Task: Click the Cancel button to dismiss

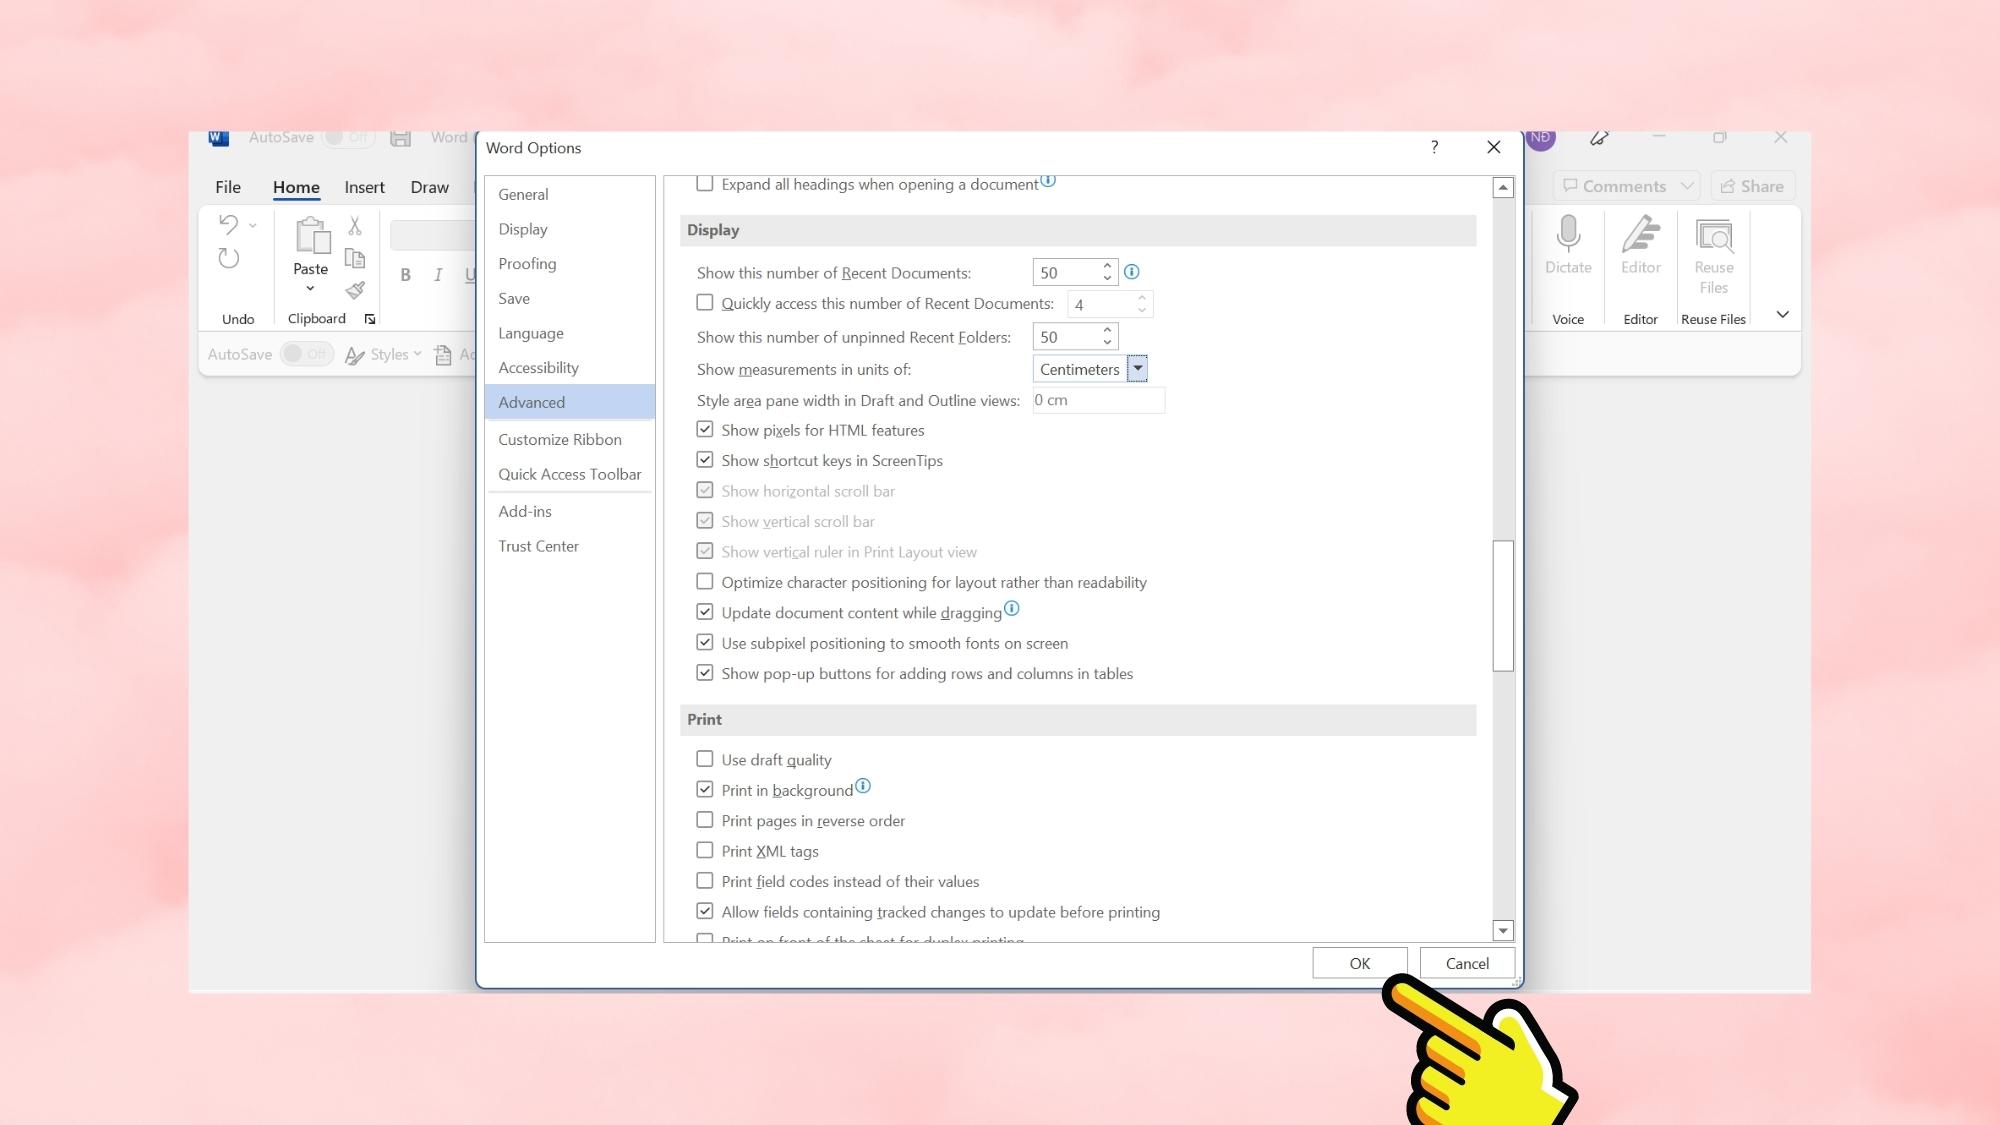Action: coord(1467,963)
